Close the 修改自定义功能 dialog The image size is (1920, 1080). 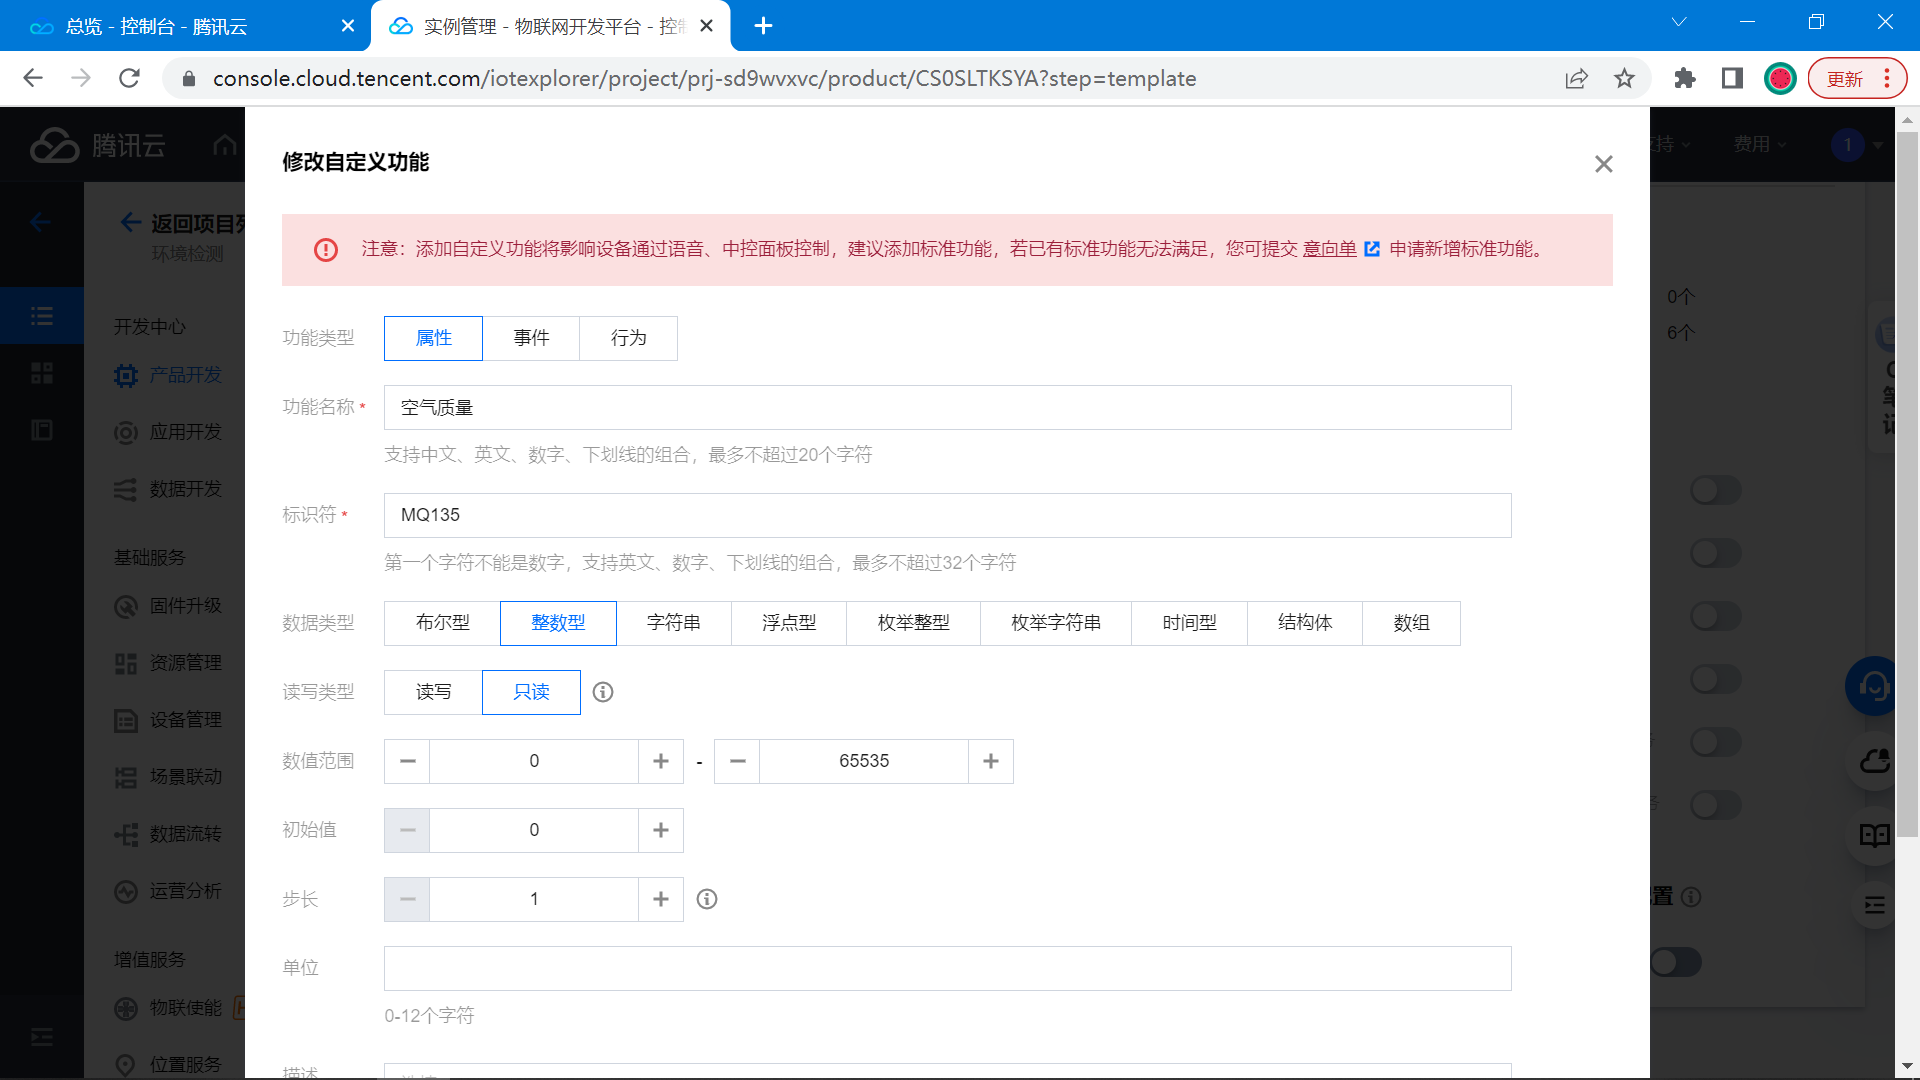pyautogui.click(x=1603, y=164)
